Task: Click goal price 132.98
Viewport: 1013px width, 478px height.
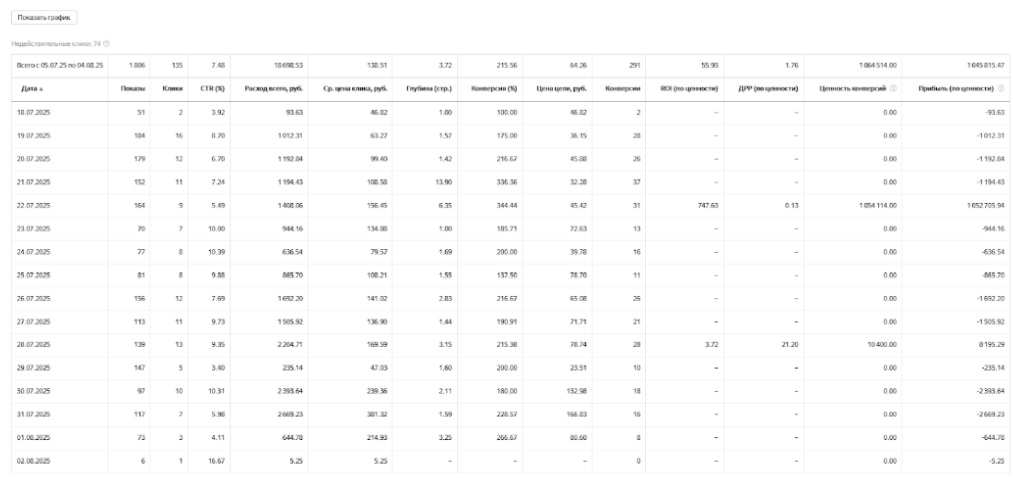Action: pyautogui.click(x=576, y=391)
